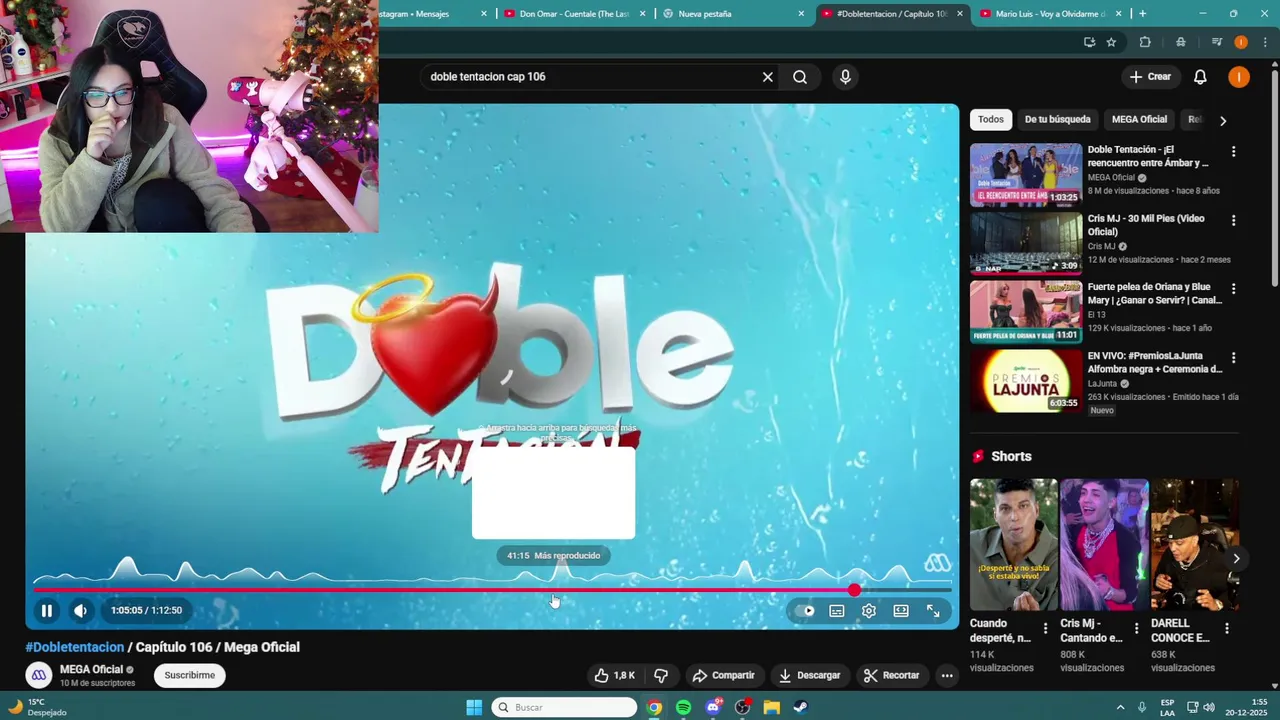Open options for the Cris MJ 30 Mil Pies video
The width and height of the screenshot is (1280, 720).
pos(1233,220)
